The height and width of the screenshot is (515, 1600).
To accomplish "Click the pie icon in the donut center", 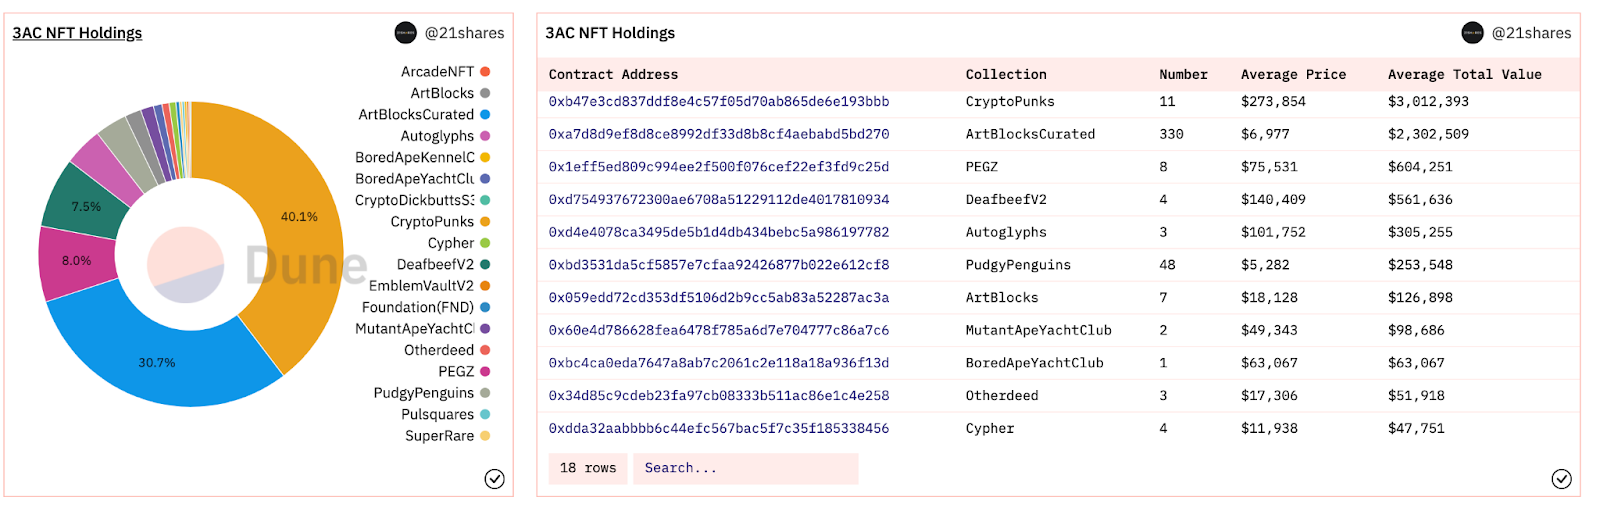I will (186, 265).
